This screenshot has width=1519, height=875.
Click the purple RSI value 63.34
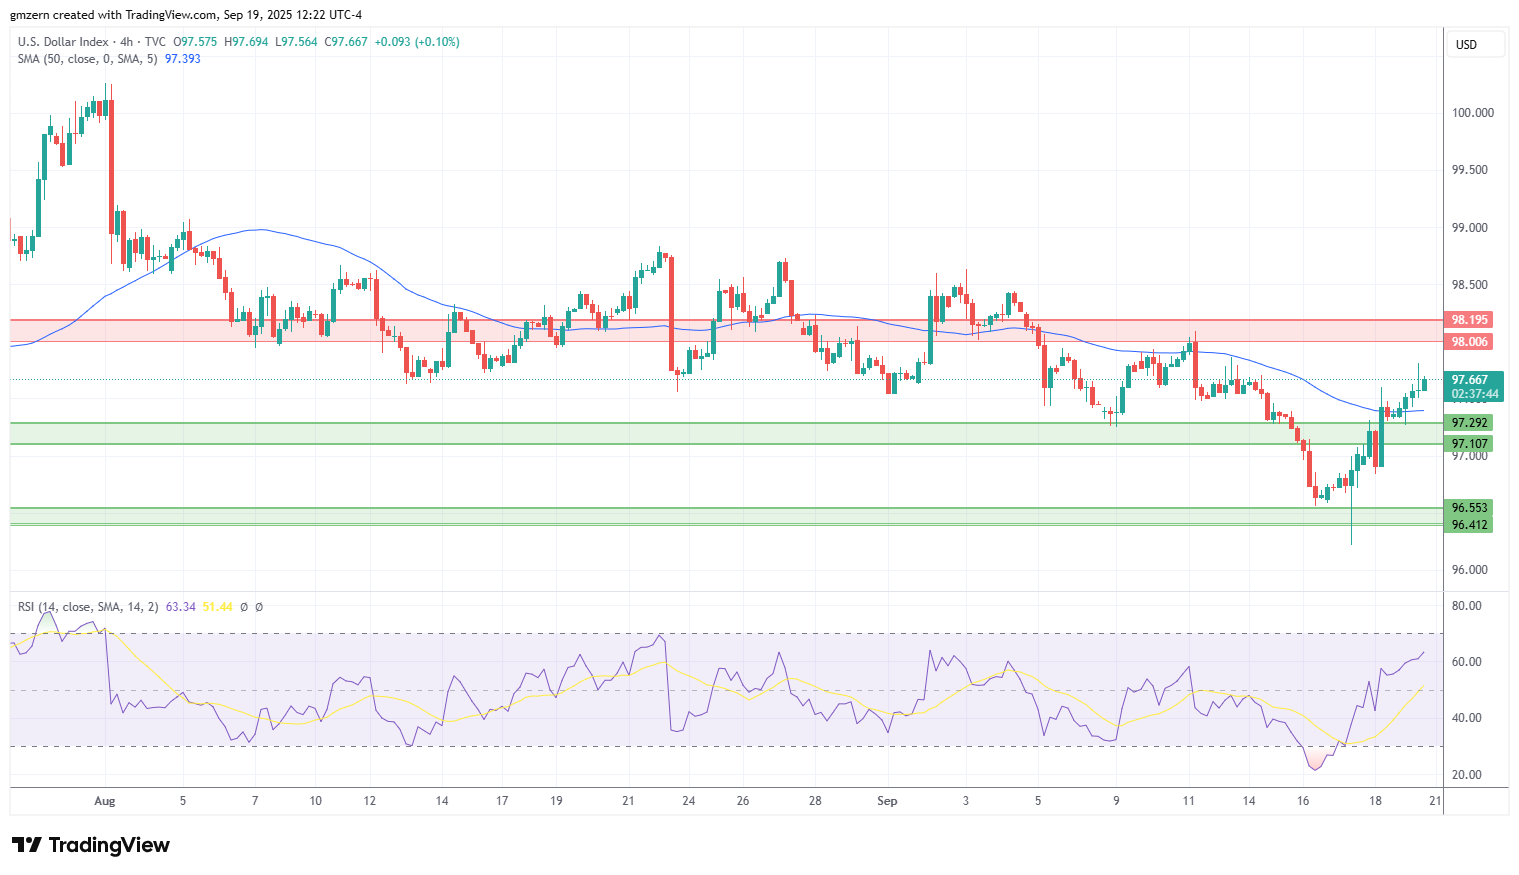(x=180, y=607)
